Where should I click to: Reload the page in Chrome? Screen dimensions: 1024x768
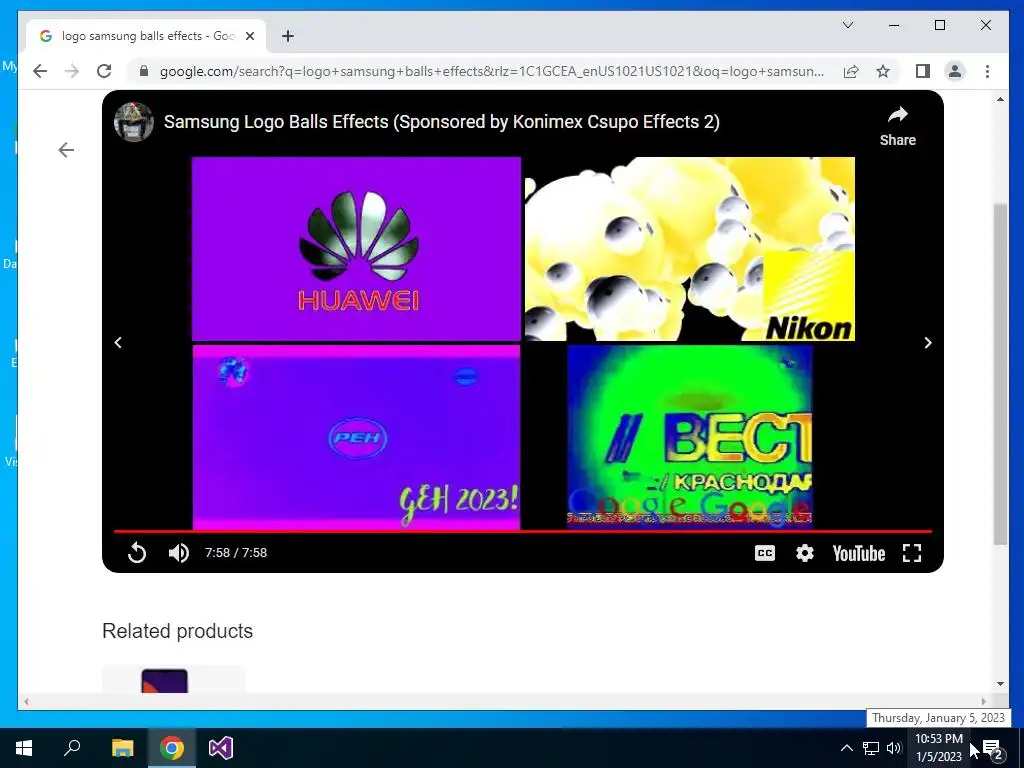[104, 71]
